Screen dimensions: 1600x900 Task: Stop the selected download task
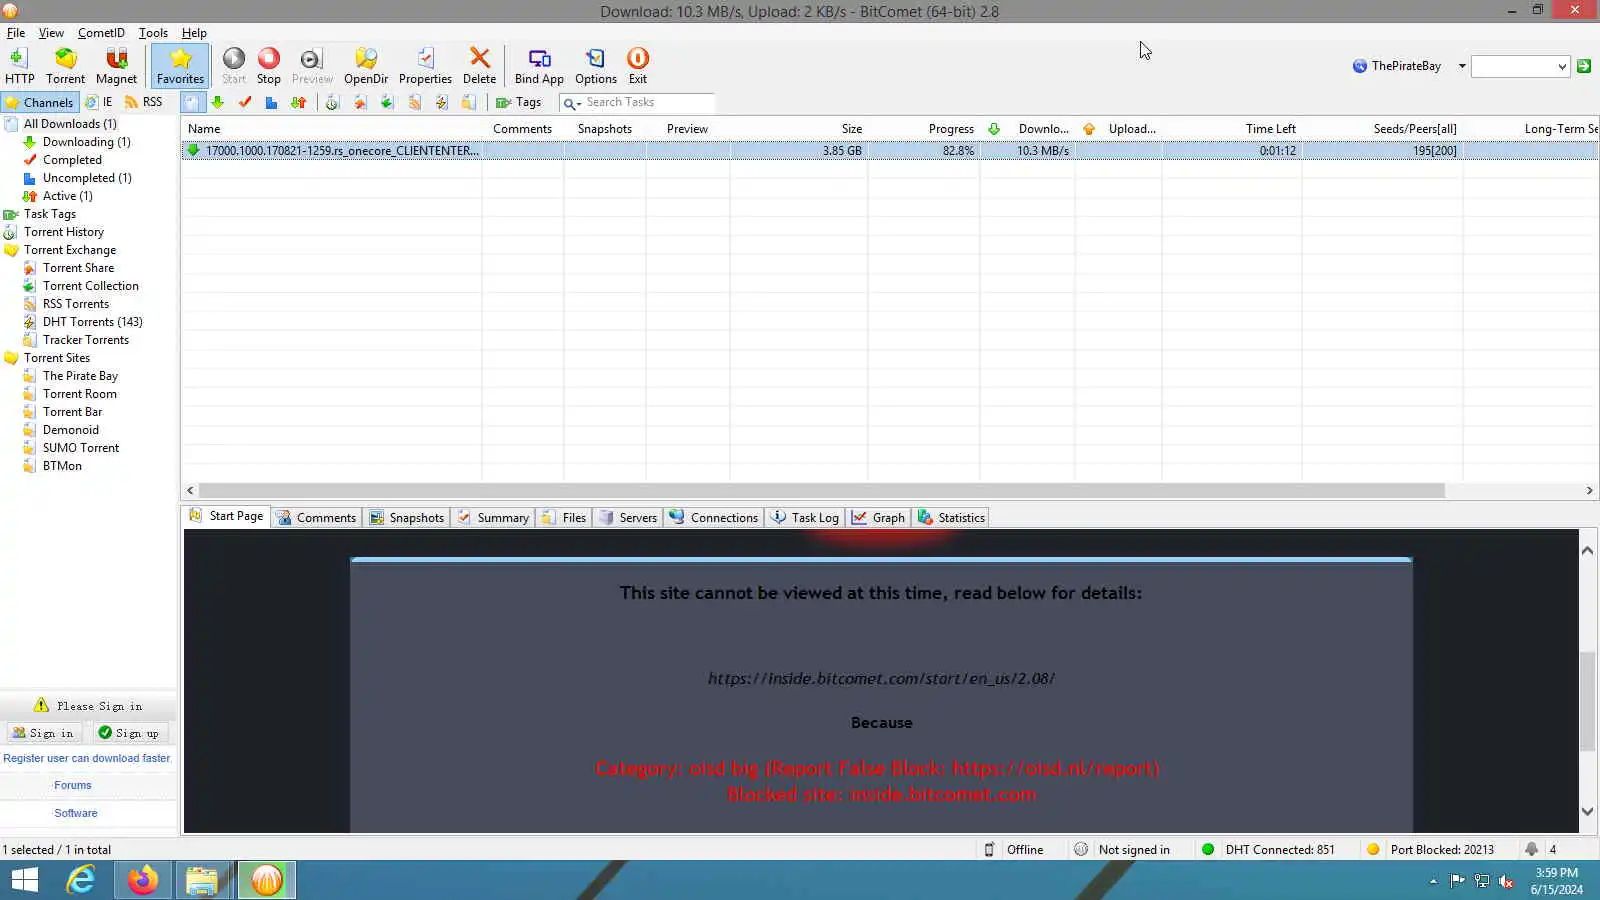tap(269, 66)
